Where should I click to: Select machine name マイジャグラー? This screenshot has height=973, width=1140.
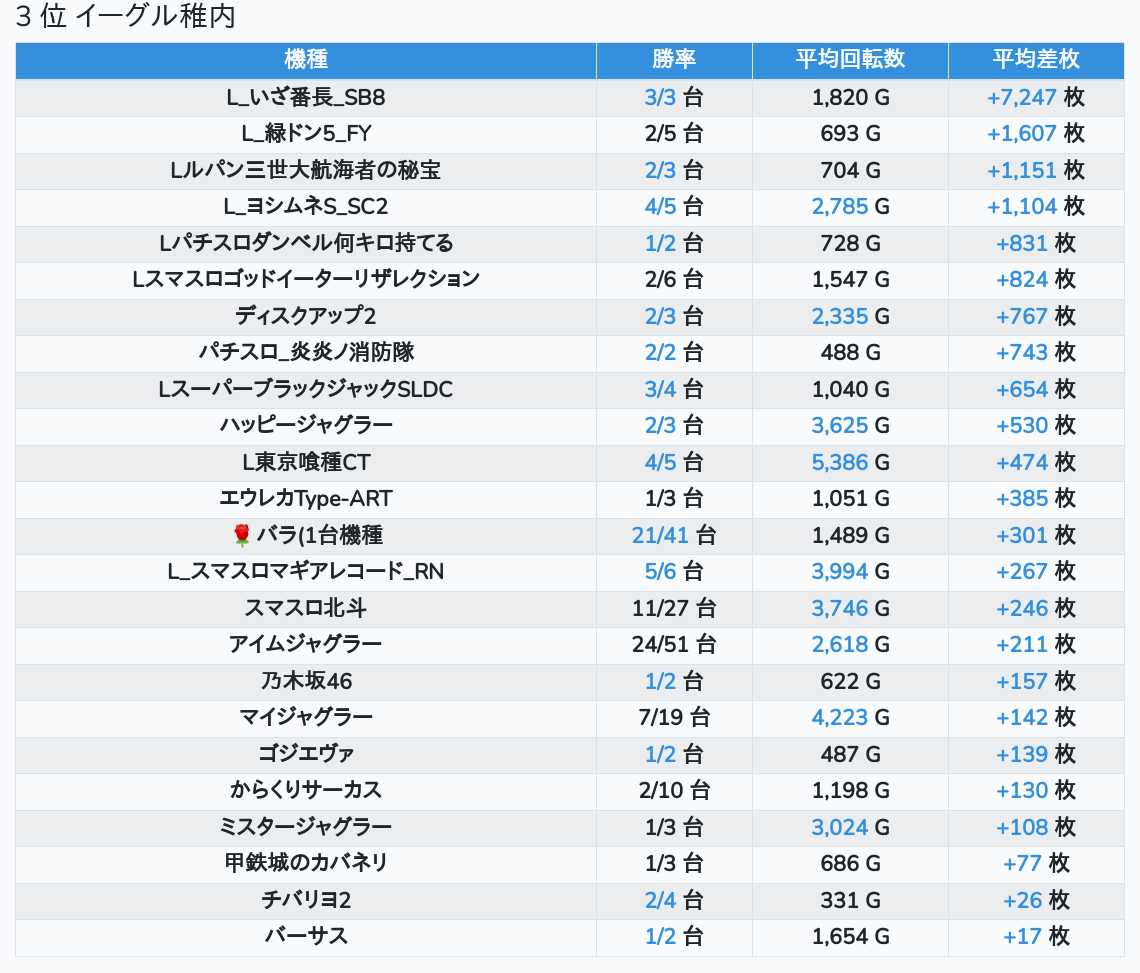(x=306, y=718)
